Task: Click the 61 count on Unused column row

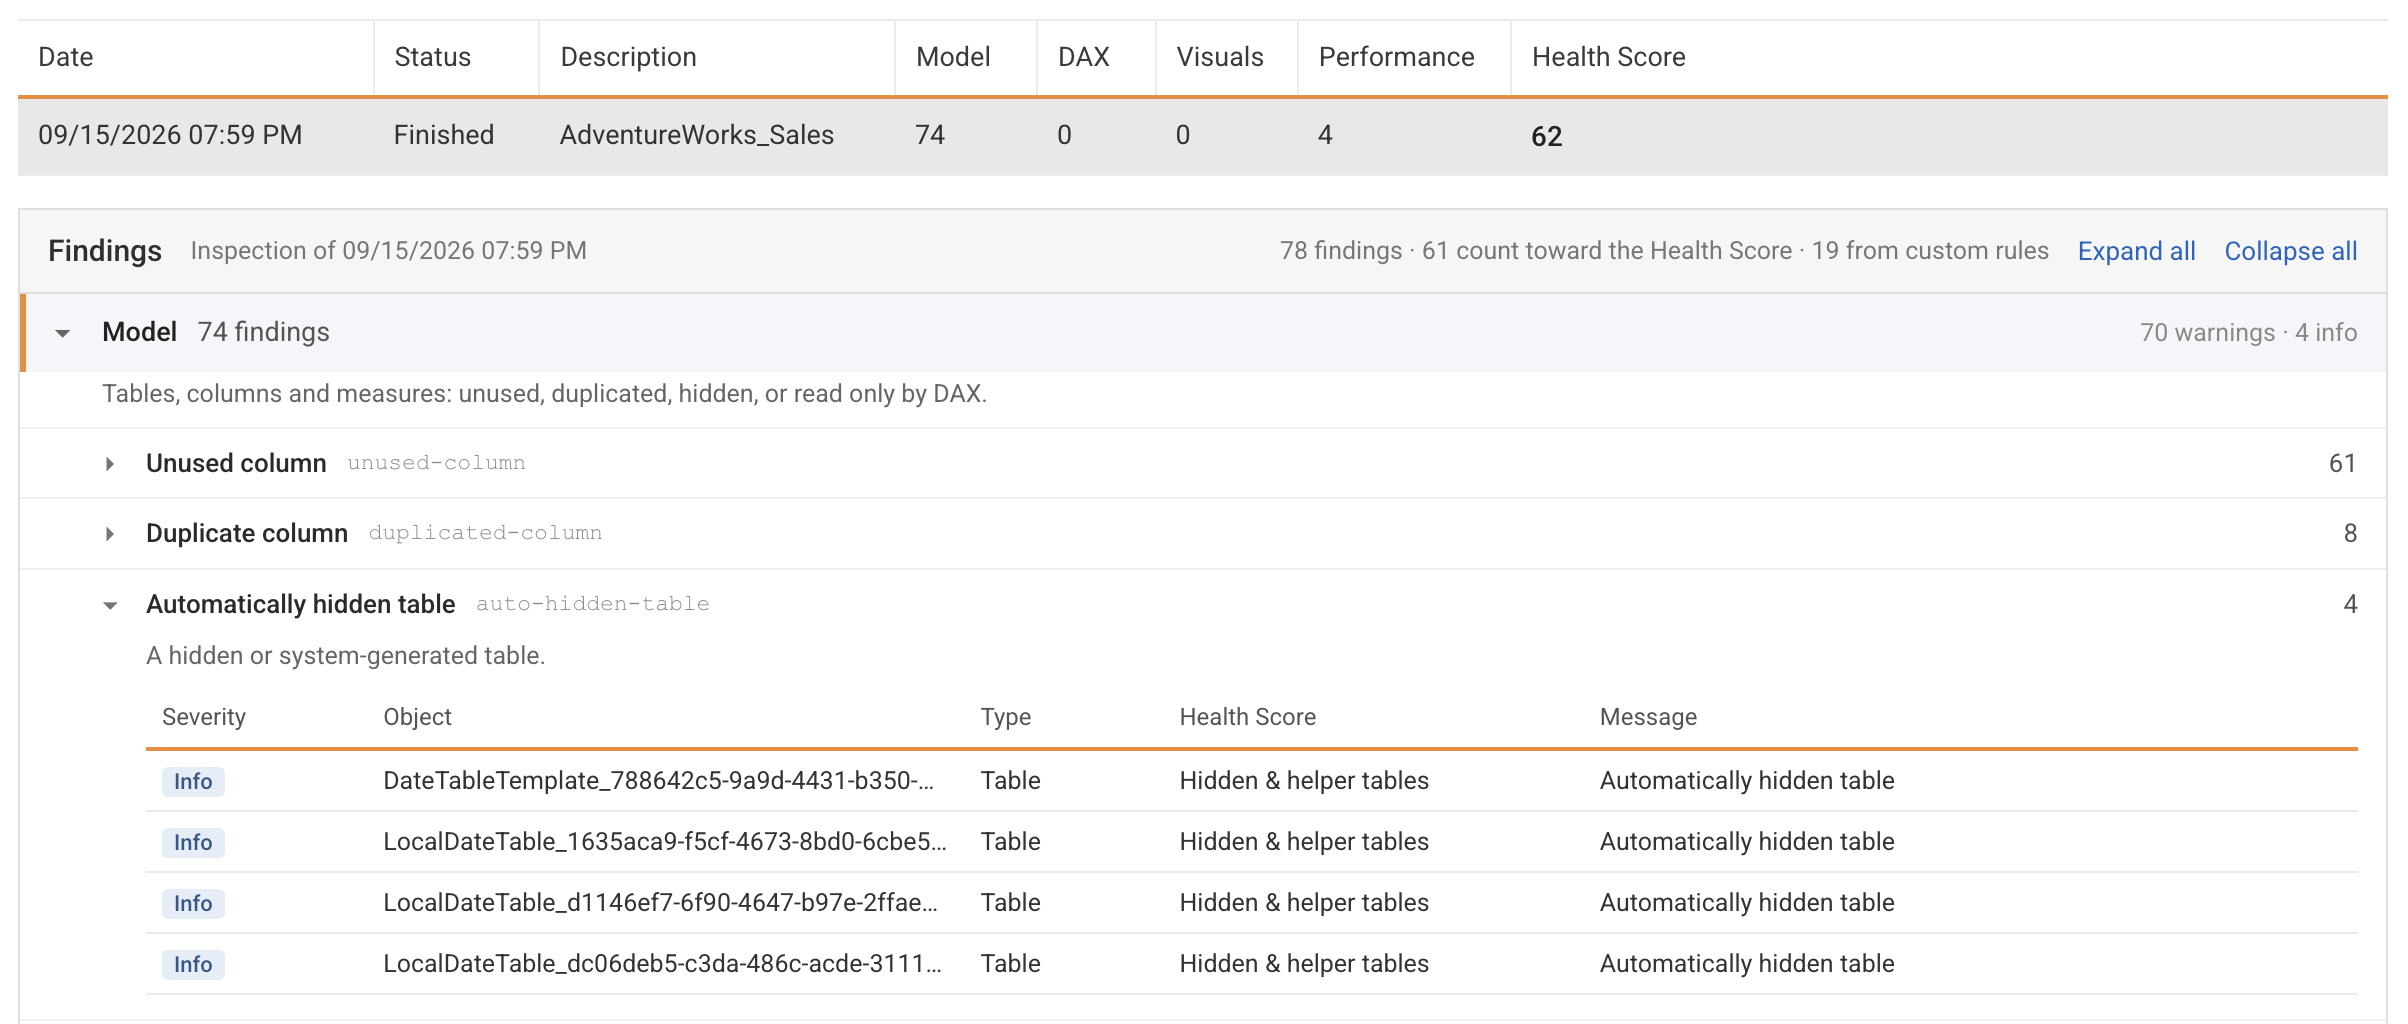Action: (x=2342, y=463)
